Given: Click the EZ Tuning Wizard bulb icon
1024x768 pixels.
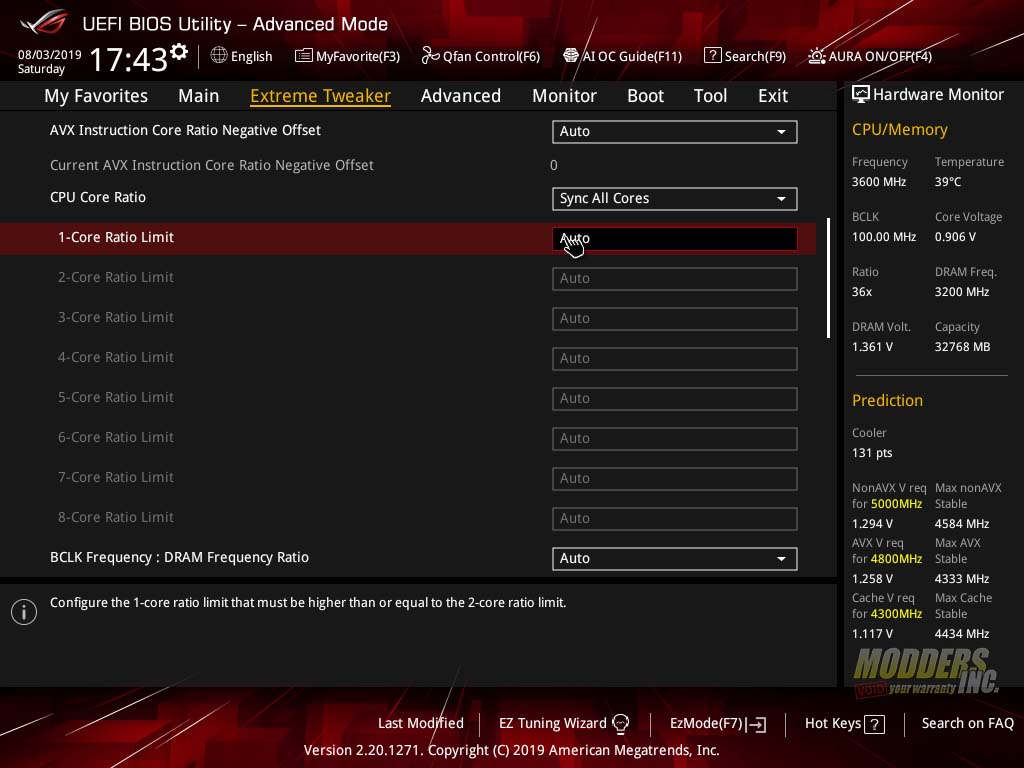Looking at the screenshot, I should pyautogui.click(x=620, y=724).
